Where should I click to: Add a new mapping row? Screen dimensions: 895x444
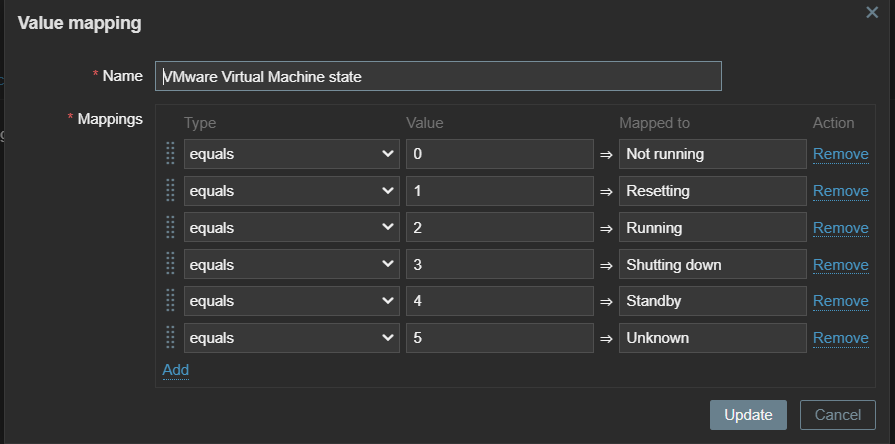175,370
